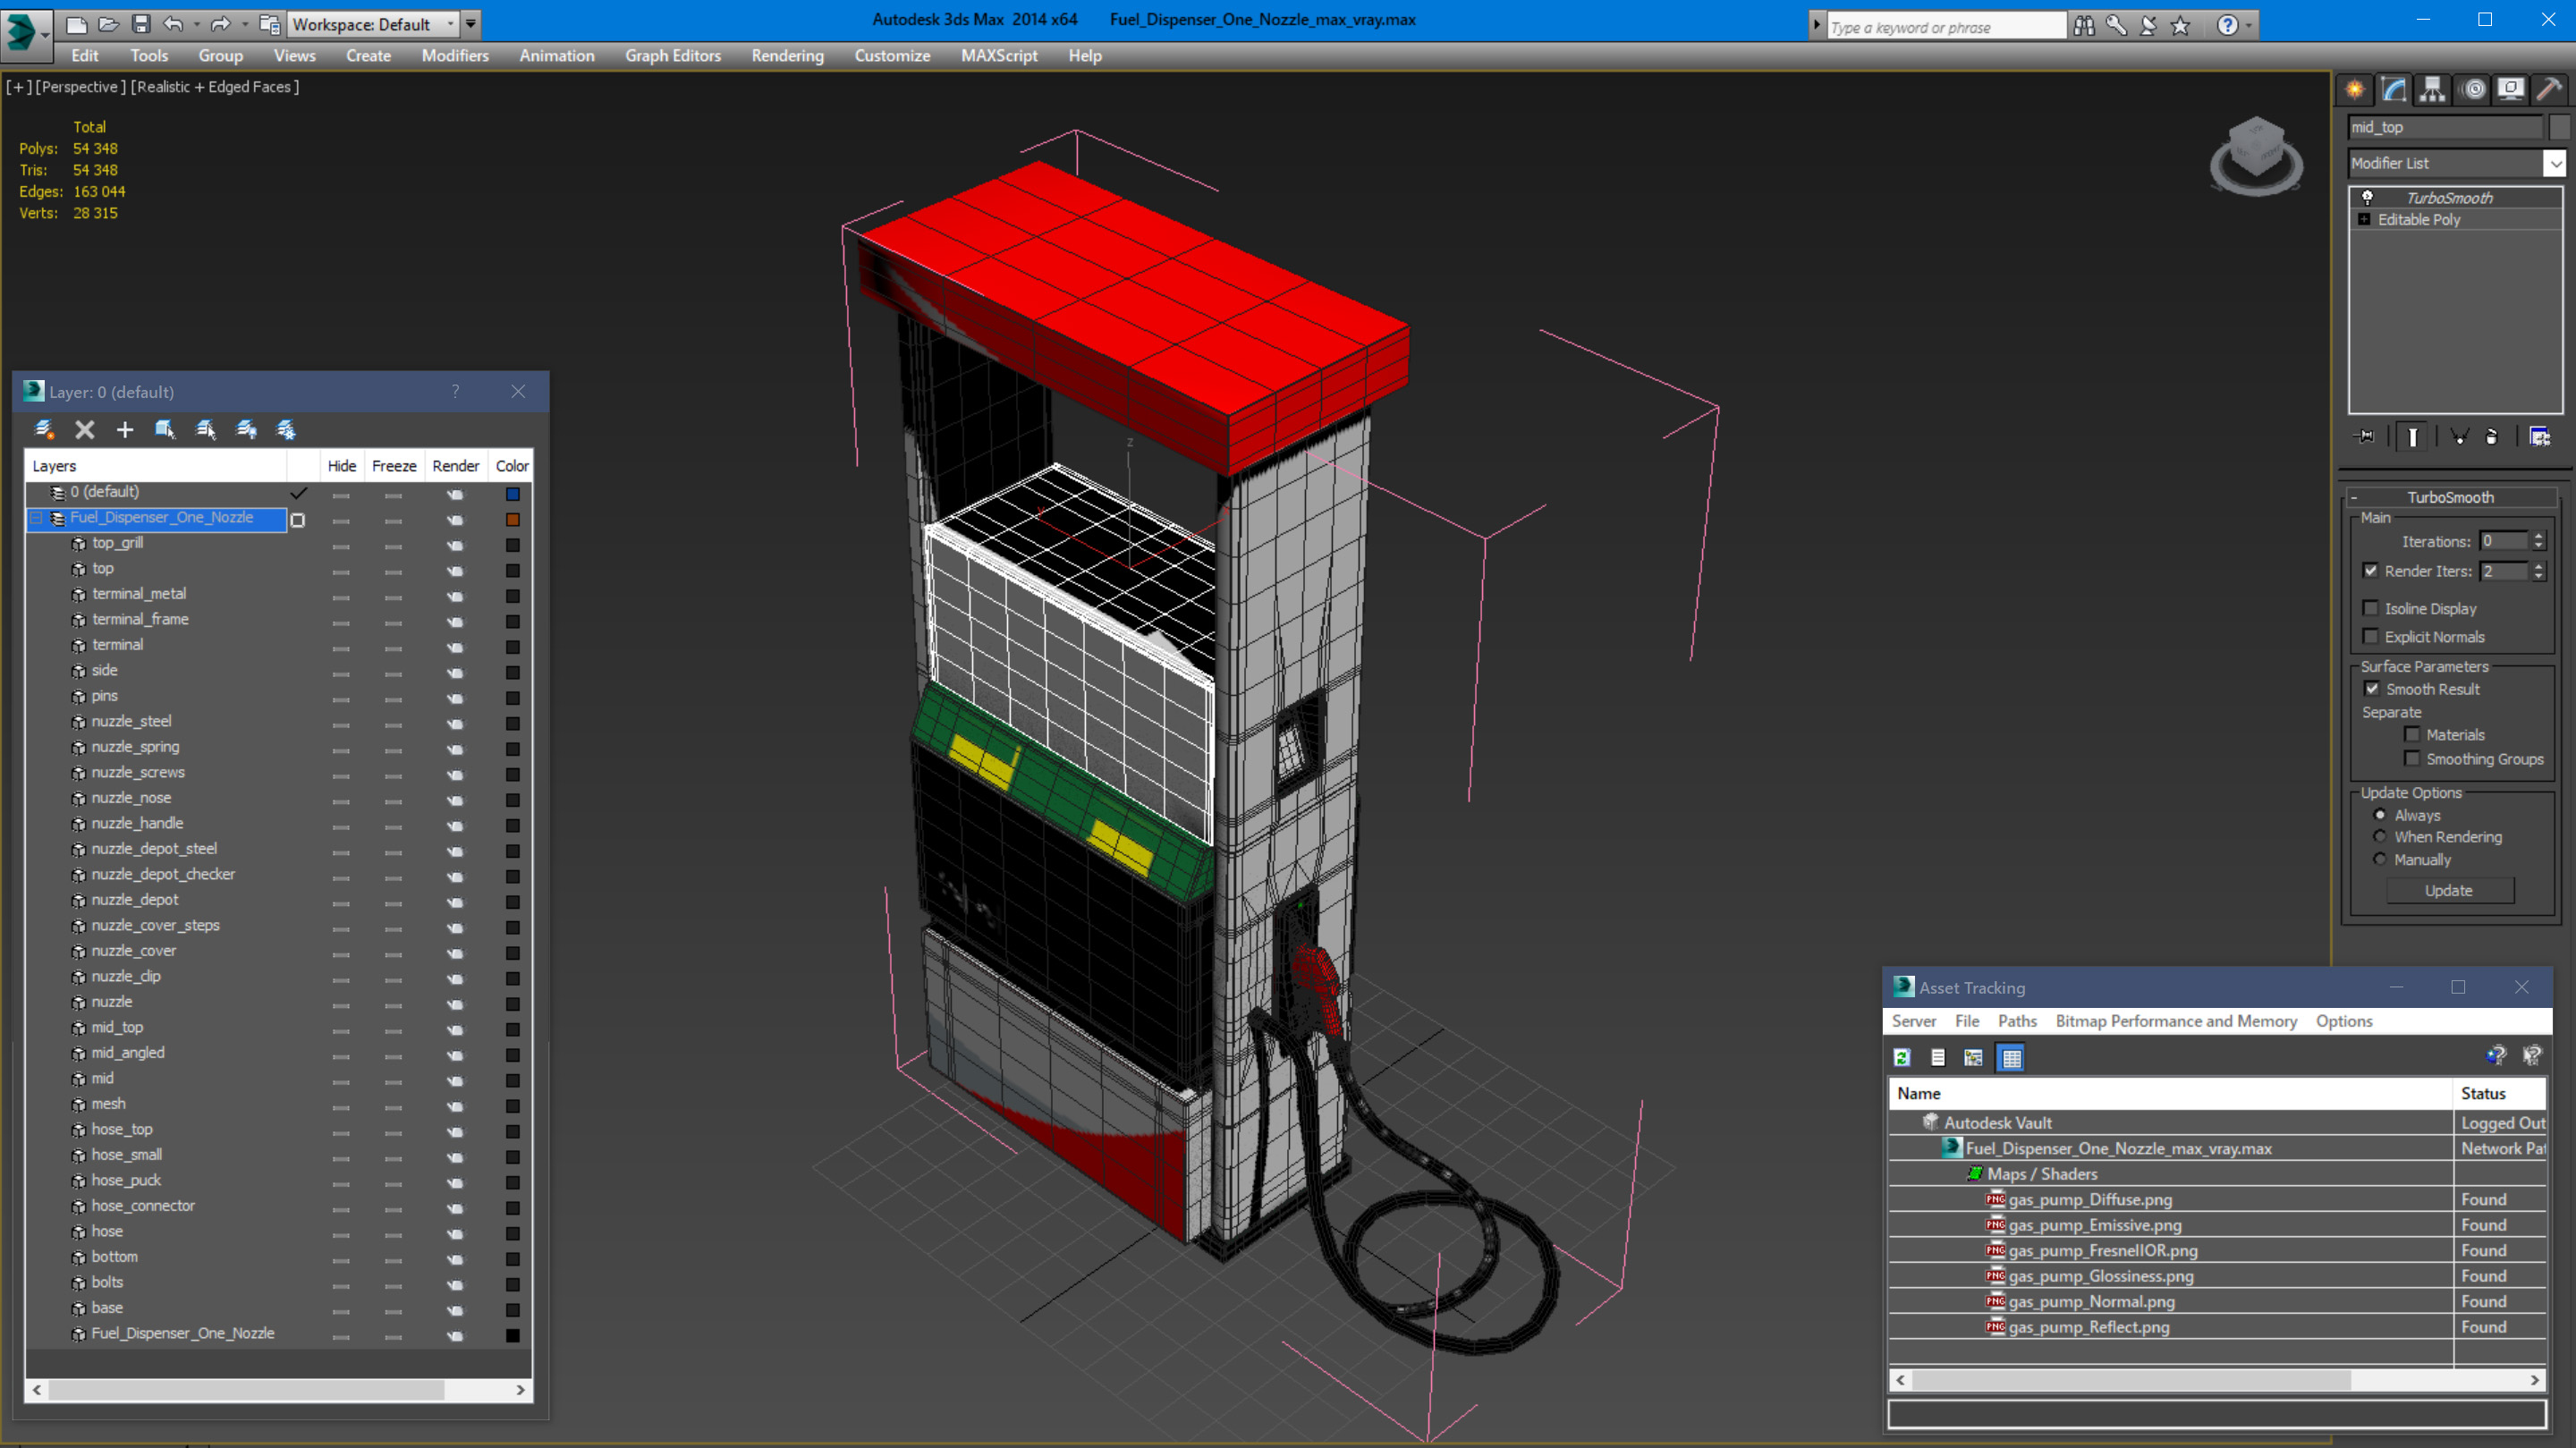2576x1448 pixels.
Task: Open the Graph Editors menu
Action: [x=673, y=56]
